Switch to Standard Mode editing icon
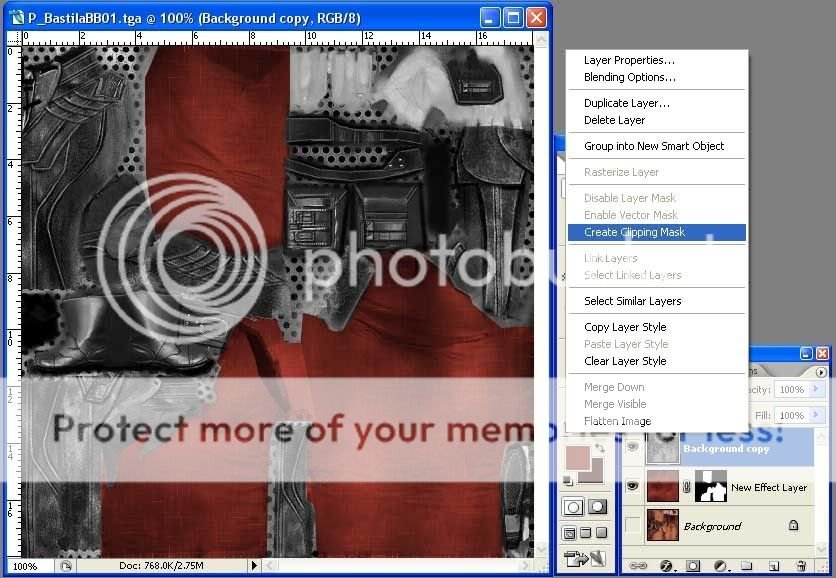This screenshot has height=578, width=836. click(573, 507)
